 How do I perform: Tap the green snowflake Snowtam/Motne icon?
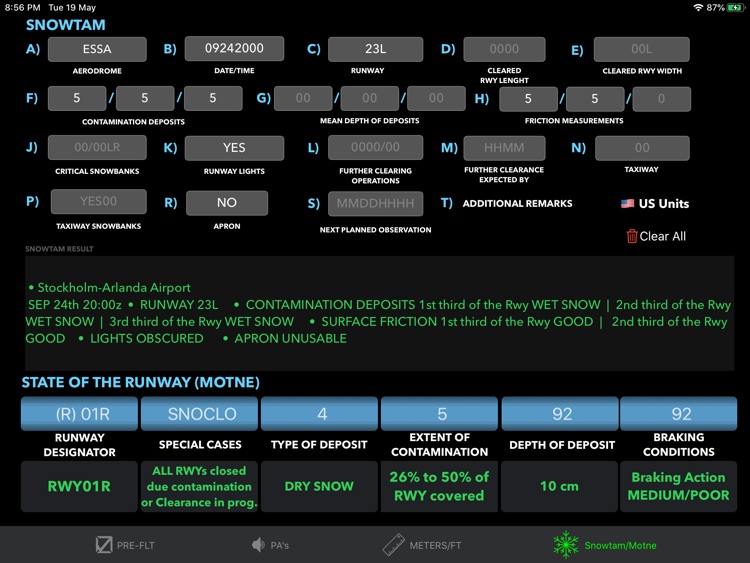click(x=566, y=545)
